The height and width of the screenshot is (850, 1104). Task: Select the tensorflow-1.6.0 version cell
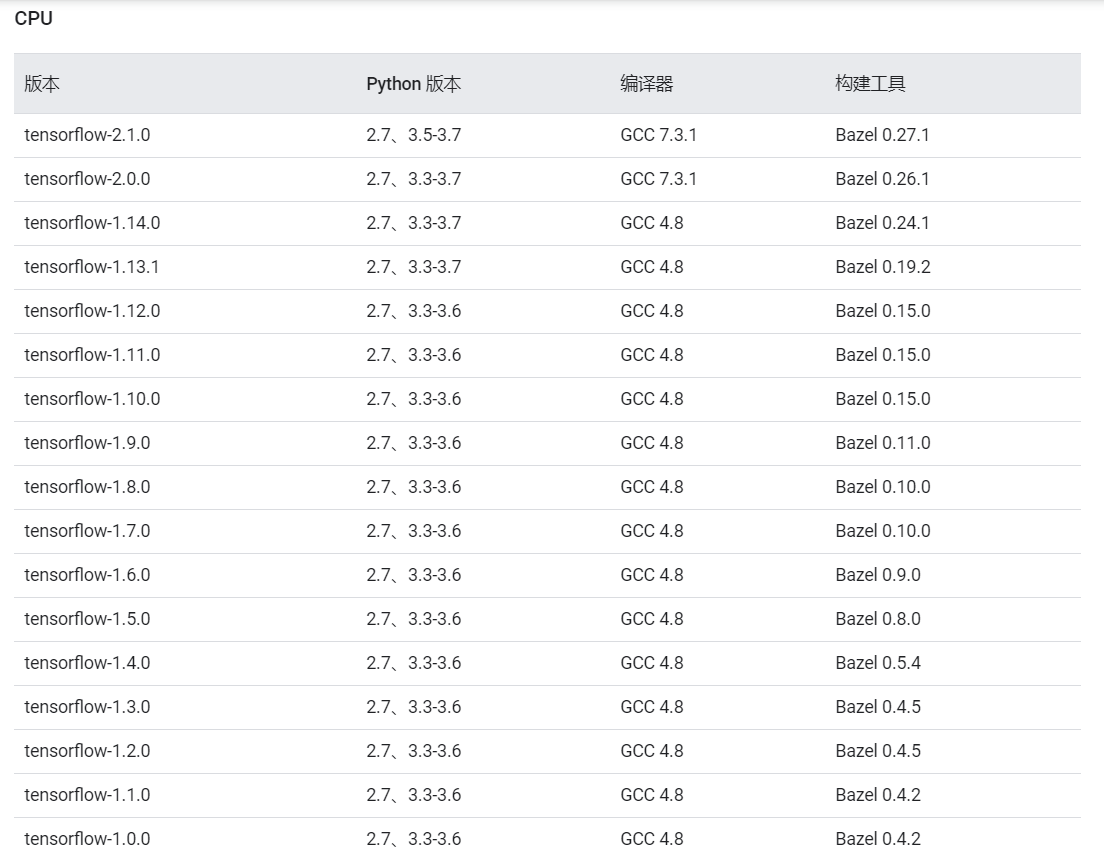(87, 575)
